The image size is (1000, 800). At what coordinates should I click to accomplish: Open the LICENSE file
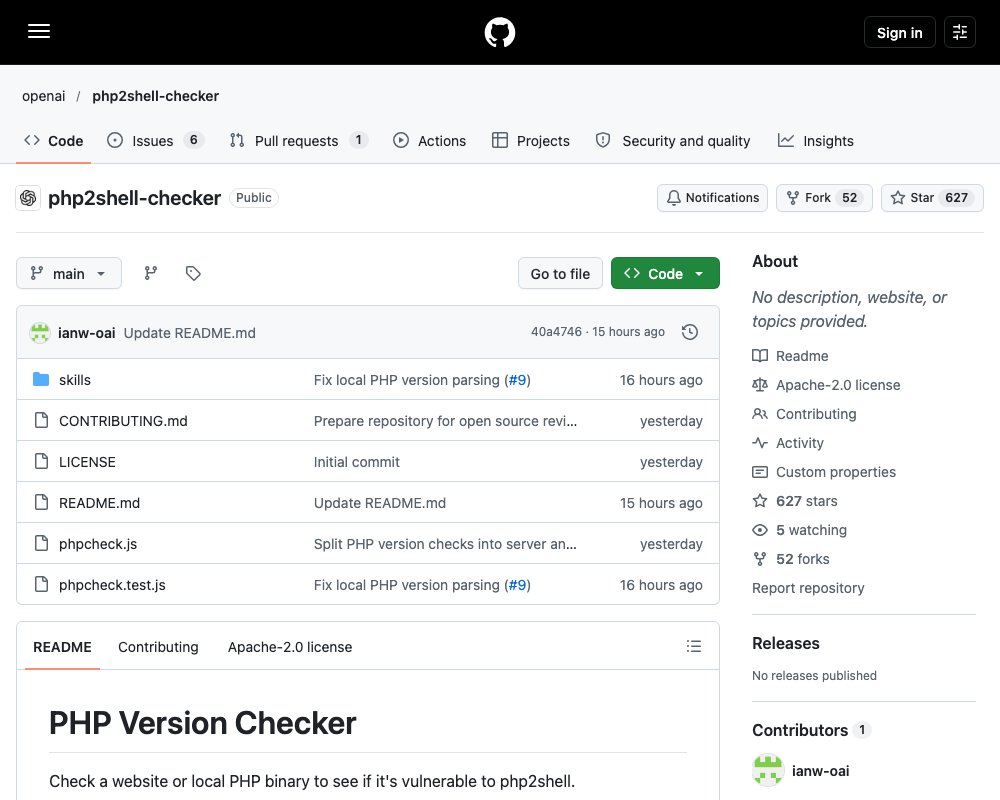click(87, 462)
